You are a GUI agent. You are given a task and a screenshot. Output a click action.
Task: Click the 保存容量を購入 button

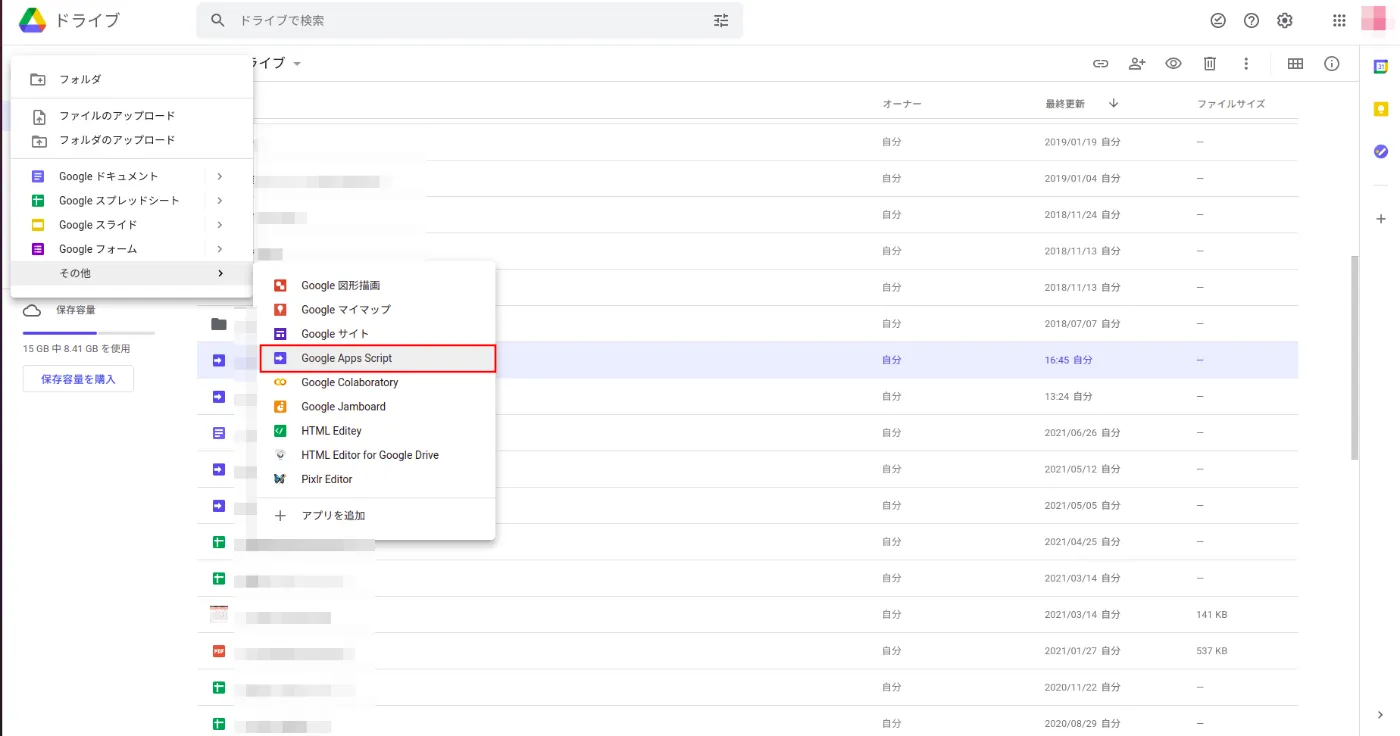pyautogui.click(x=78, y=379)
